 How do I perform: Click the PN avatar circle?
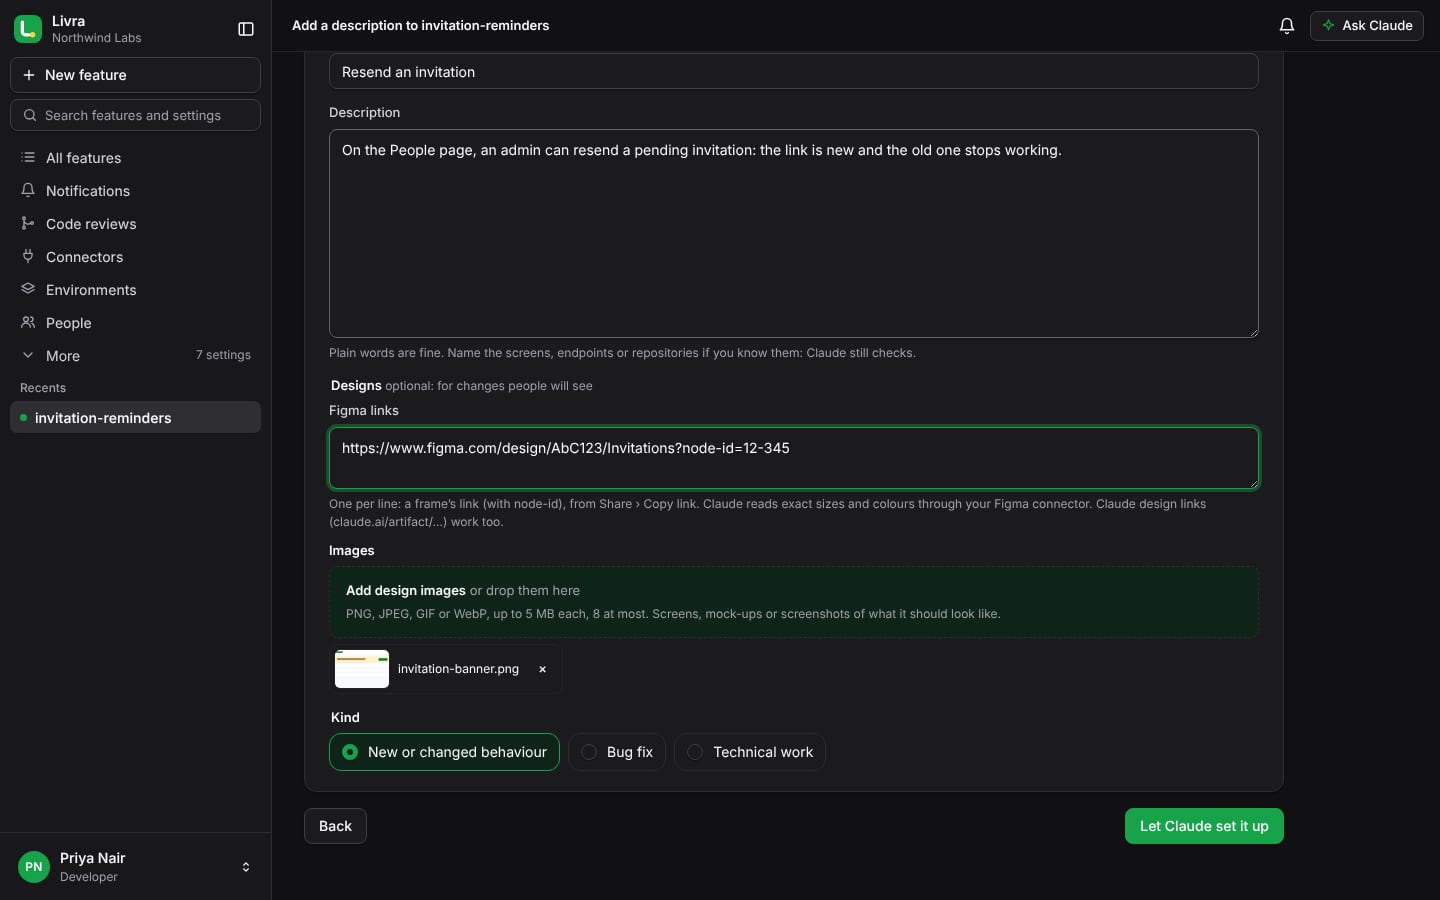(34, 867)
